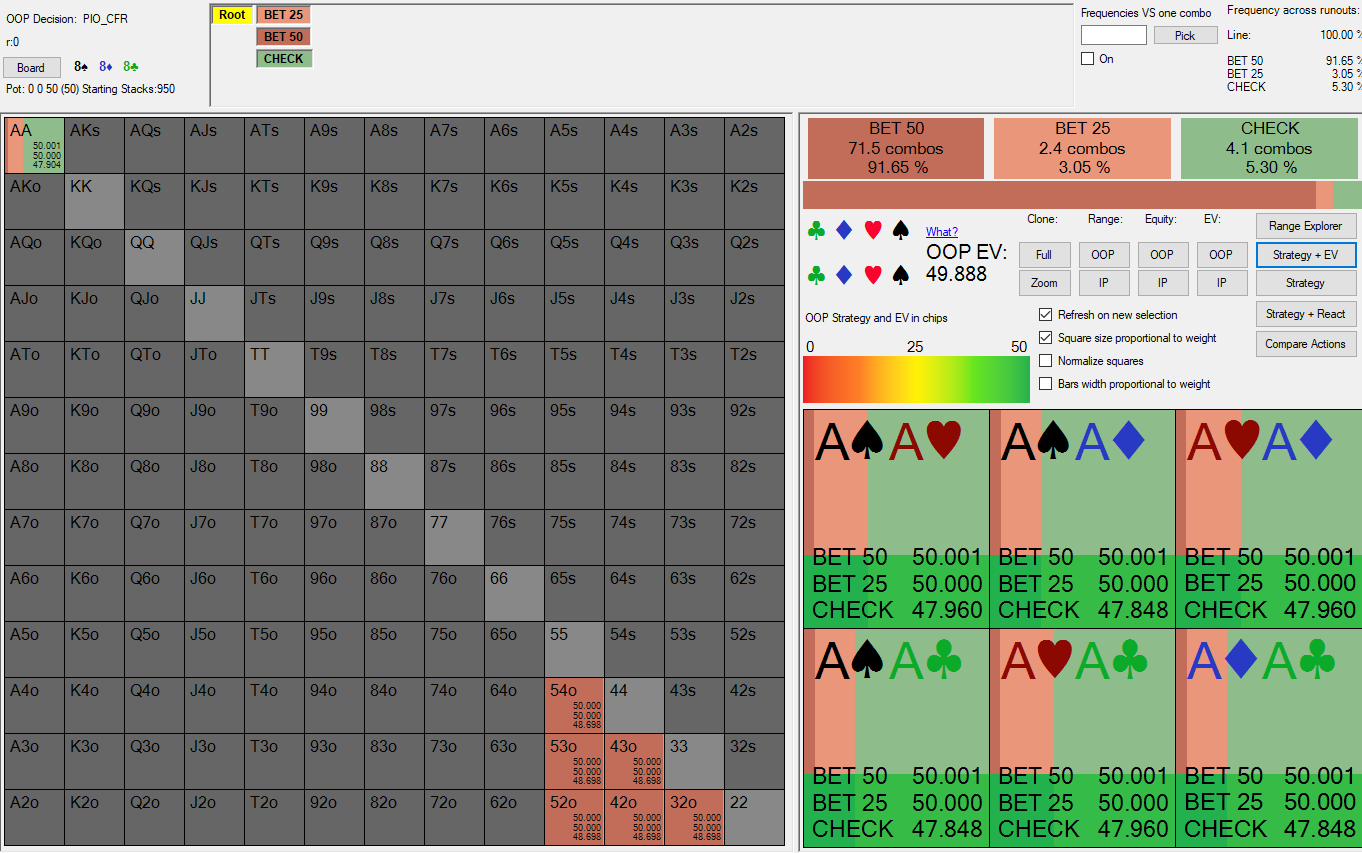Screen dimensions: 1362x853
Task: Filter by diamonds in the upper suit row
Action: pyautogui.click(x=844, y=231)
